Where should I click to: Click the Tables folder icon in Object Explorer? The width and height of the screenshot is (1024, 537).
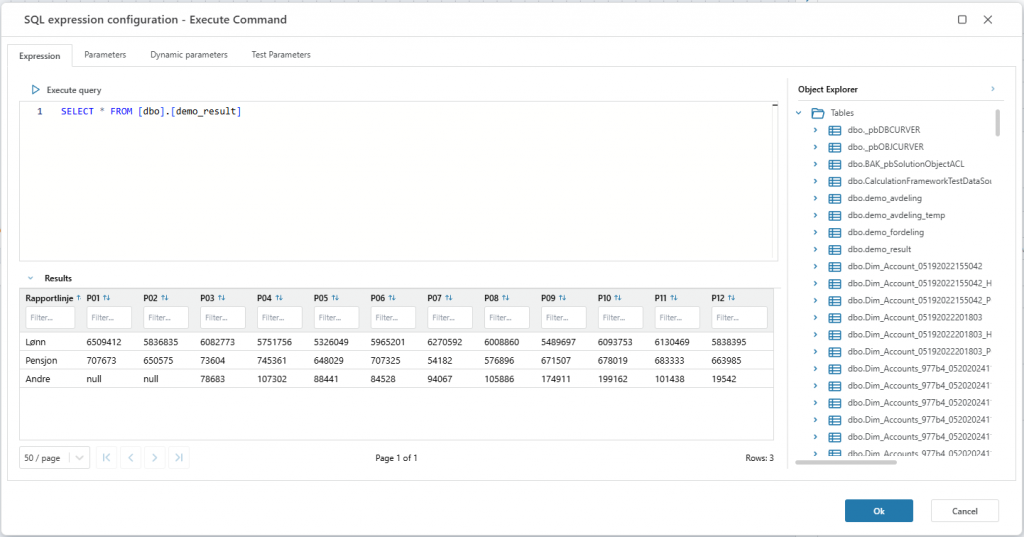coord(817,113)
